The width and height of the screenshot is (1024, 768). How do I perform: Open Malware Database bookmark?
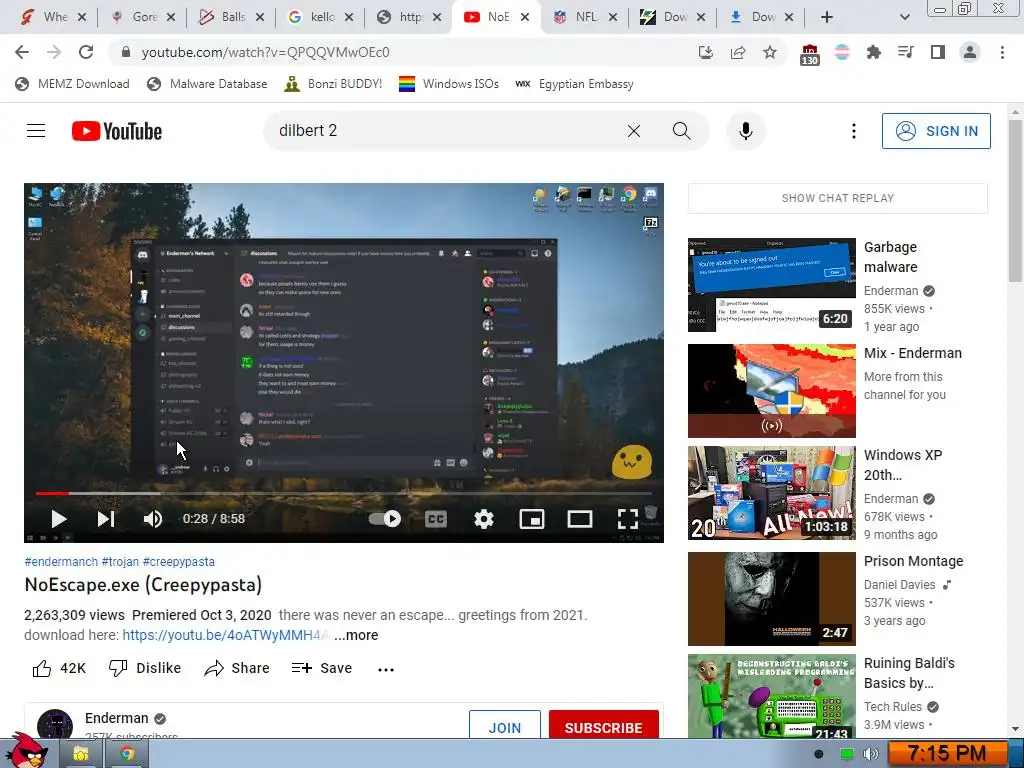pyautogui.click(x=207, y=84)
